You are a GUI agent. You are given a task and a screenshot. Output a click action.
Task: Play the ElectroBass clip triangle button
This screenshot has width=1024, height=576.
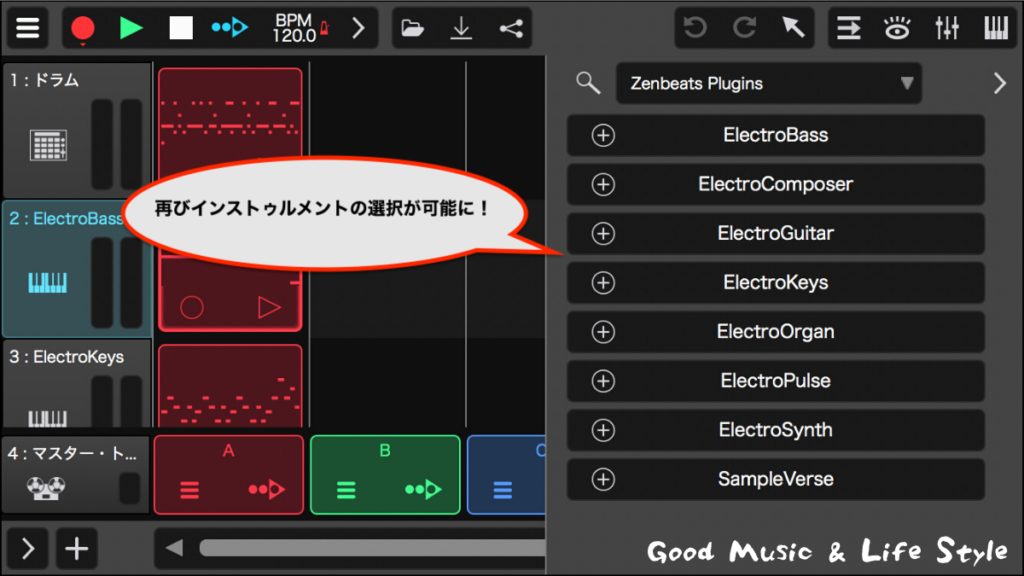(268, 307)
